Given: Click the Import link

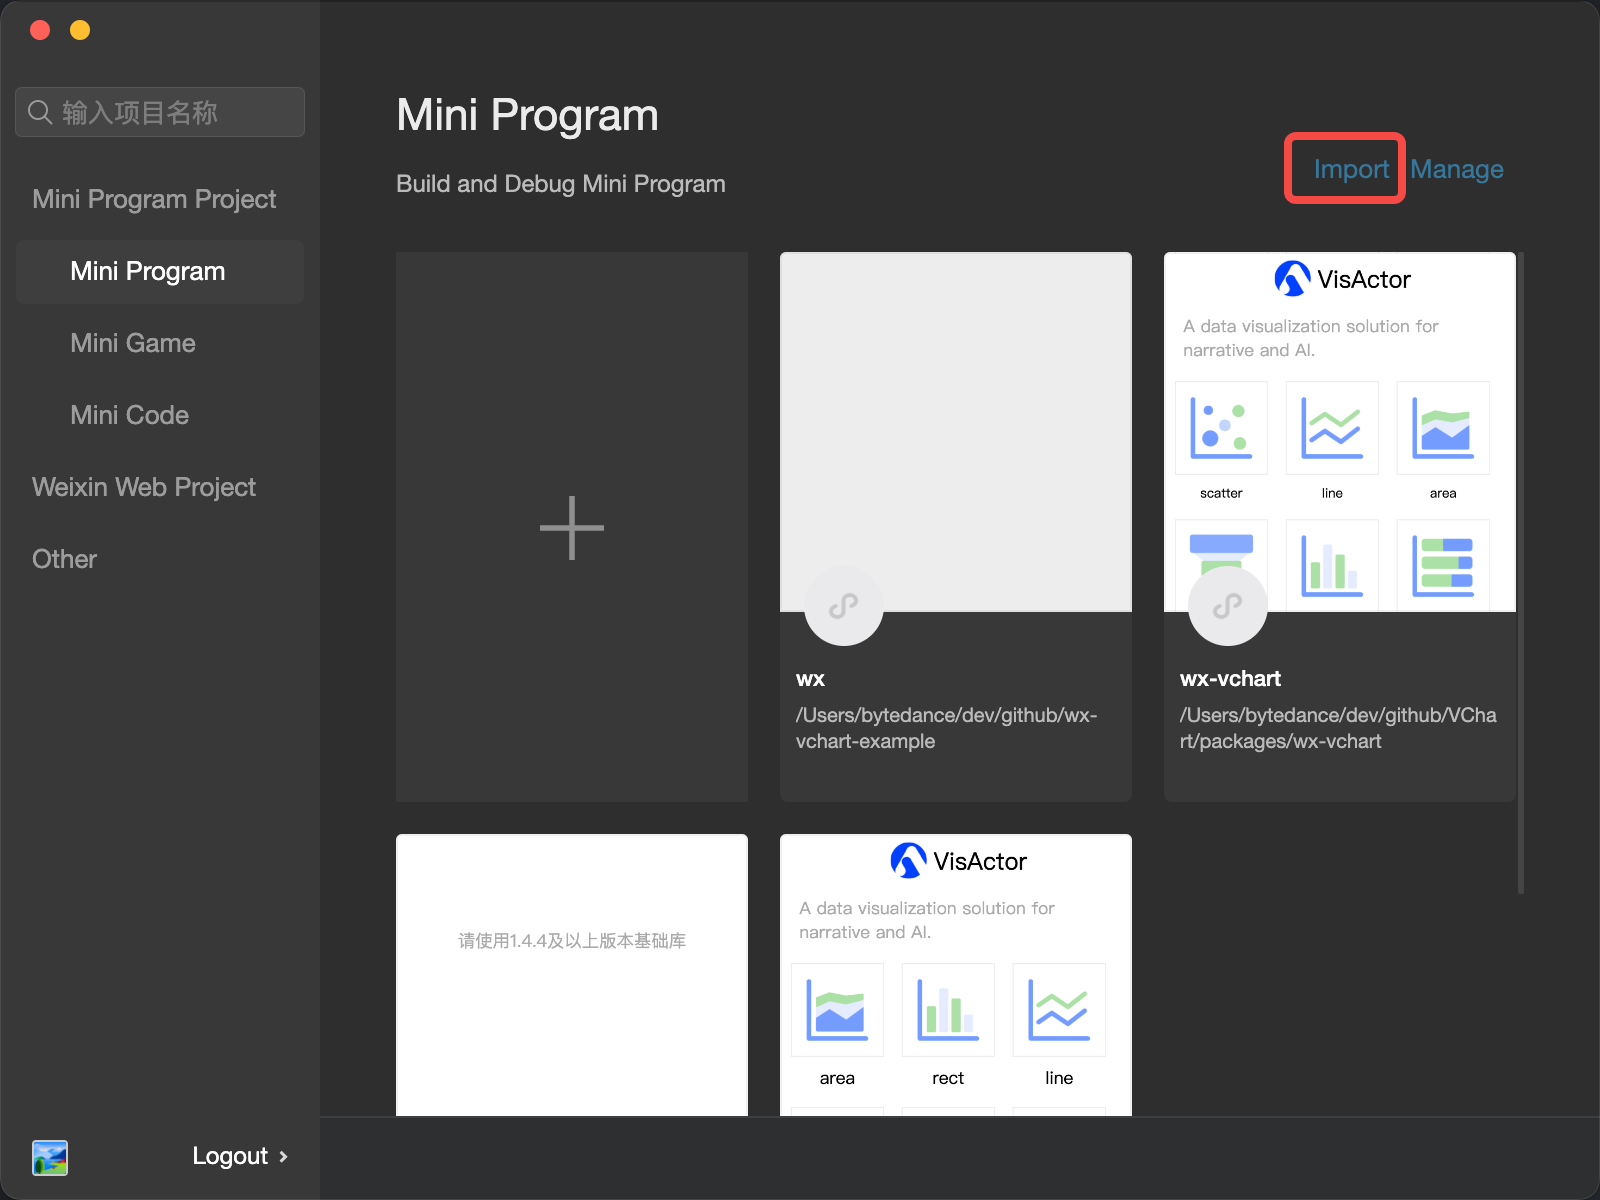Looking at the screenshot, I should 1351,169.
